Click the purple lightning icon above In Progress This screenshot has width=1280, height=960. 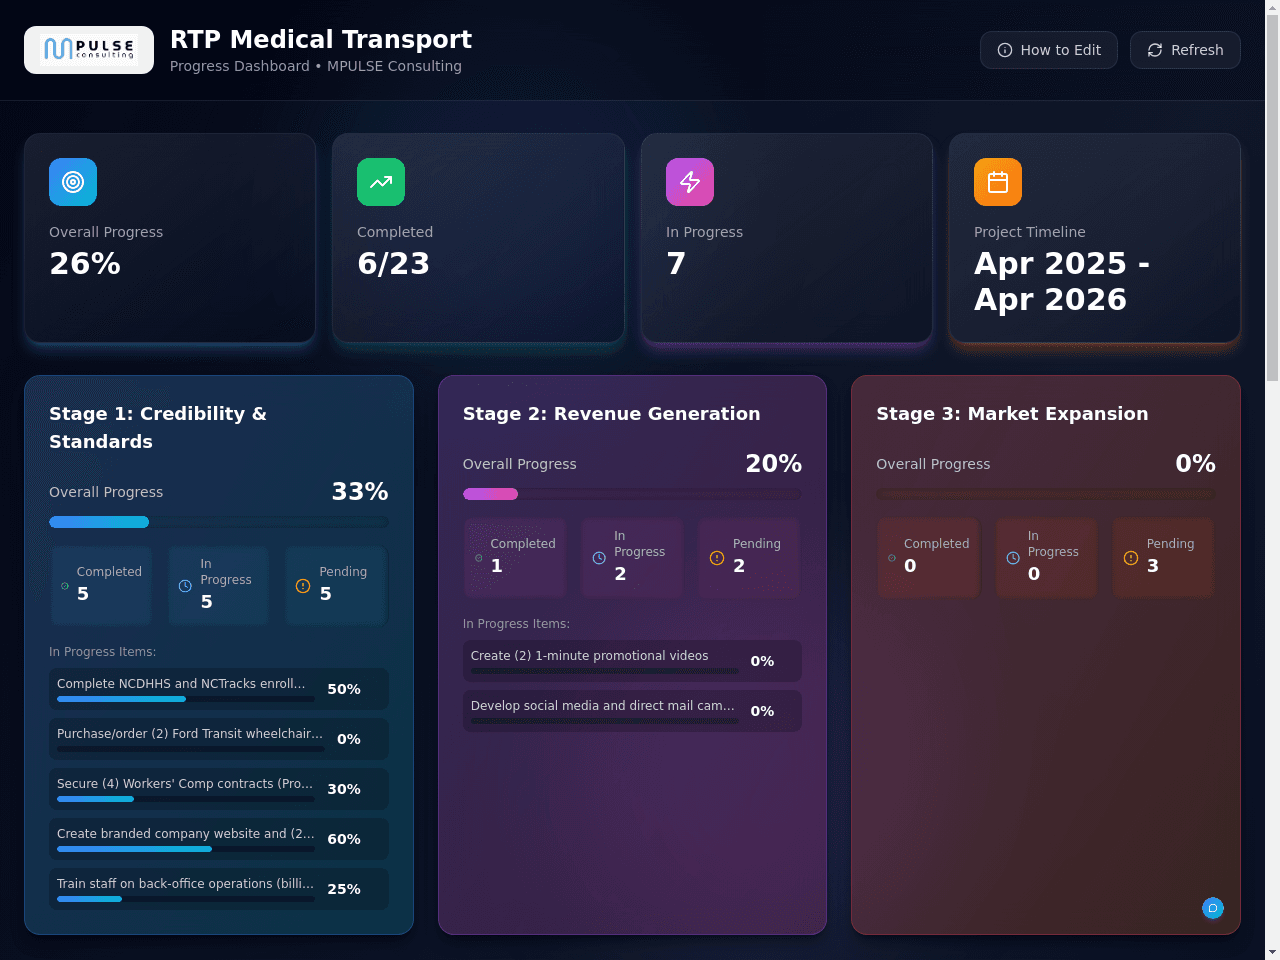tap(690, 182)
